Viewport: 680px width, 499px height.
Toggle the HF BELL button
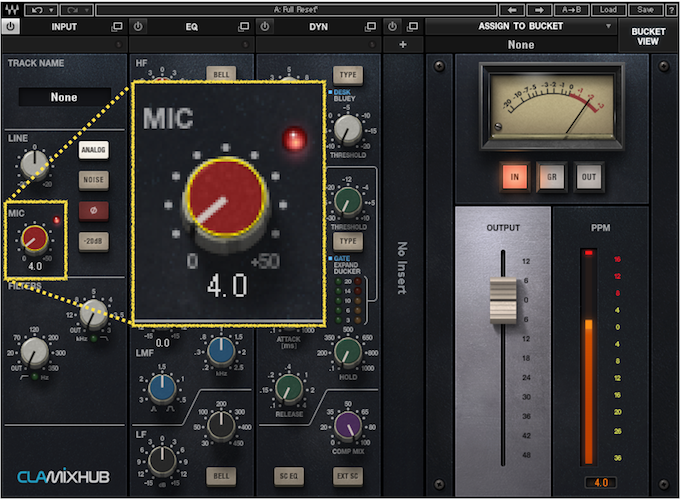click(x=221, y=74)
